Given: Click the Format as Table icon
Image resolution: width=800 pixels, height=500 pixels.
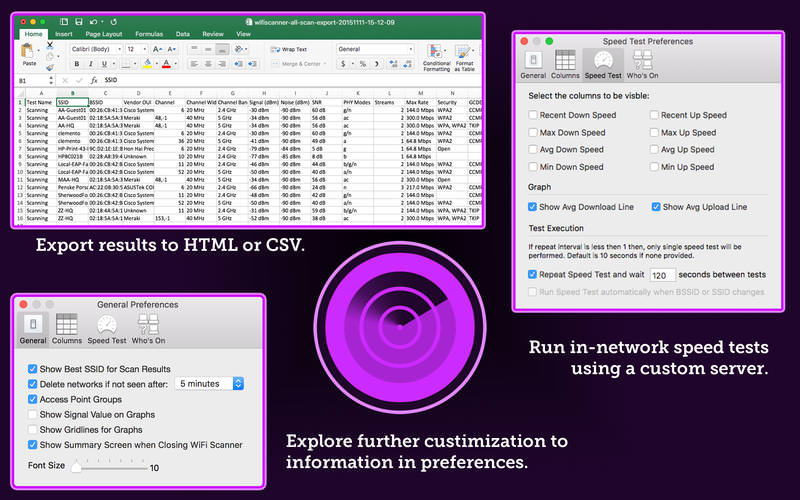Looking at the screenshot, I should [464, 57].
